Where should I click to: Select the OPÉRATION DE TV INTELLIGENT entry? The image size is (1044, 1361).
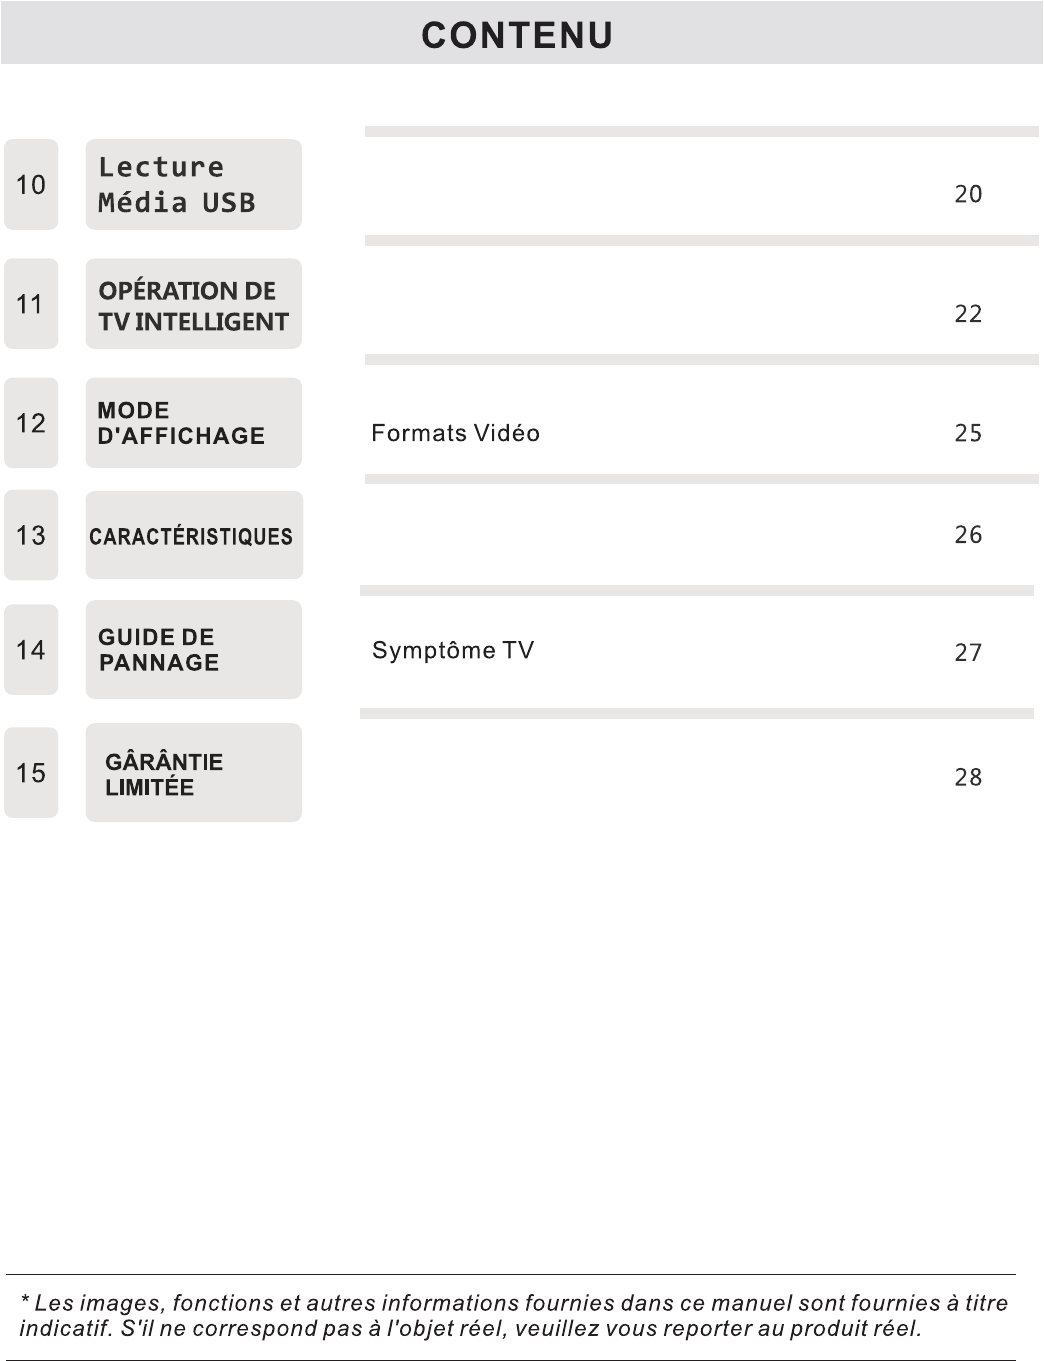(x=193, y=304)
